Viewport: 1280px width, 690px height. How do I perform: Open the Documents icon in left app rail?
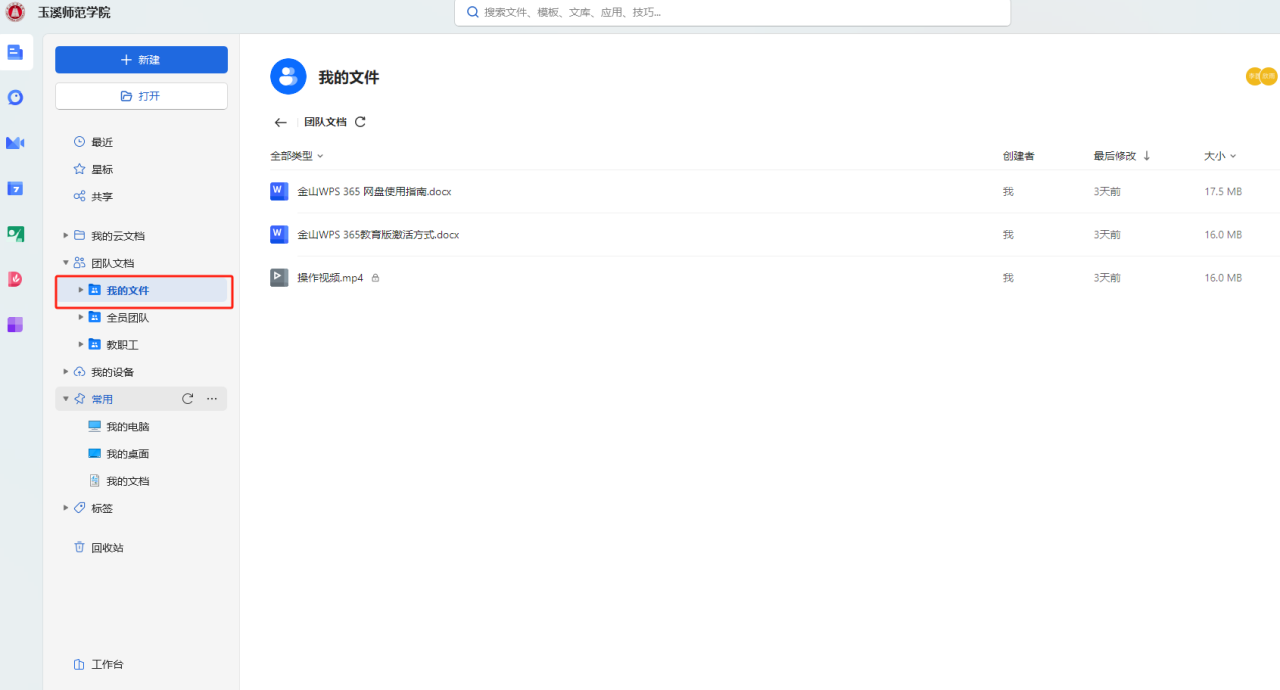point(15,52)
